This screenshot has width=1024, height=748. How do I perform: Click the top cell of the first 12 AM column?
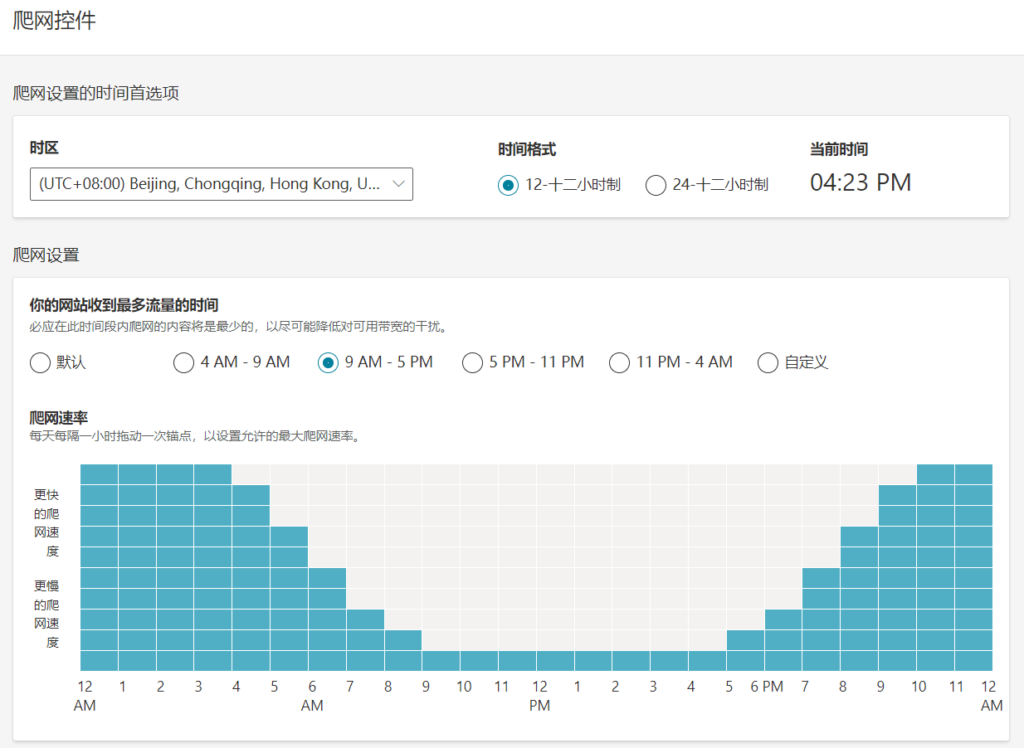pyautogui.click(x=99, y=474)
